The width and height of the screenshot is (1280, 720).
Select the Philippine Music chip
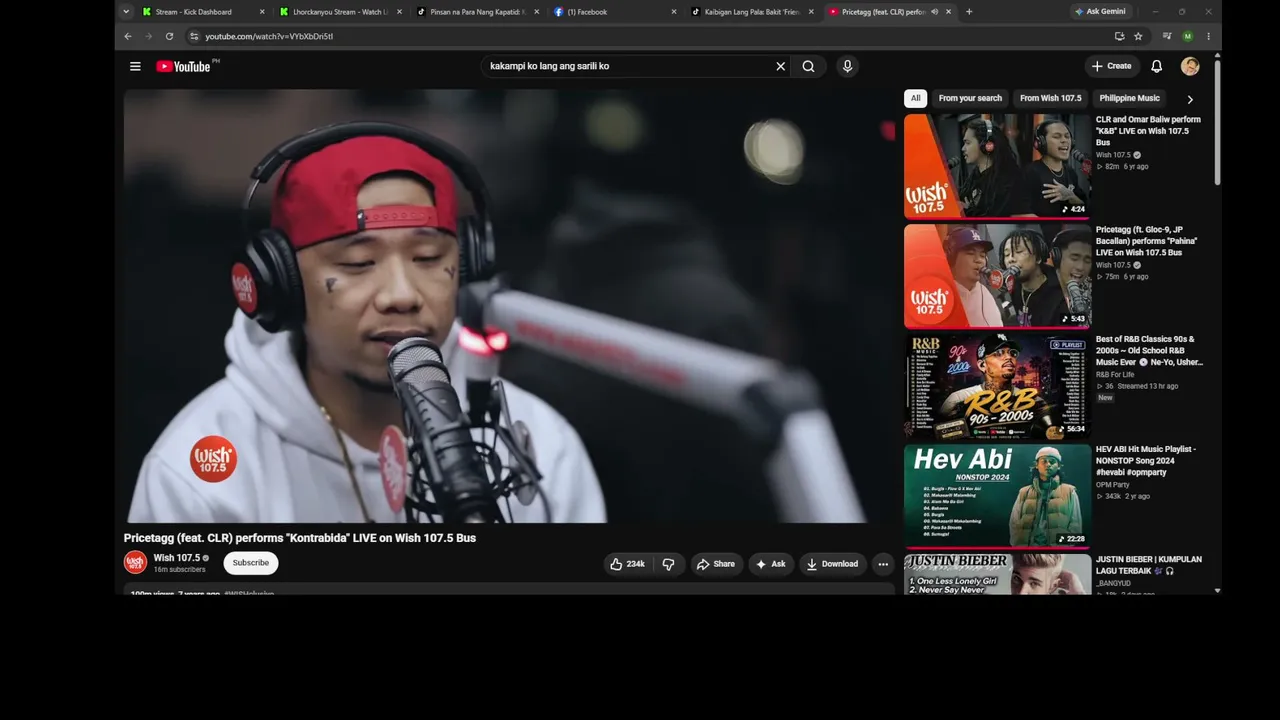(x=1129, y=99)
